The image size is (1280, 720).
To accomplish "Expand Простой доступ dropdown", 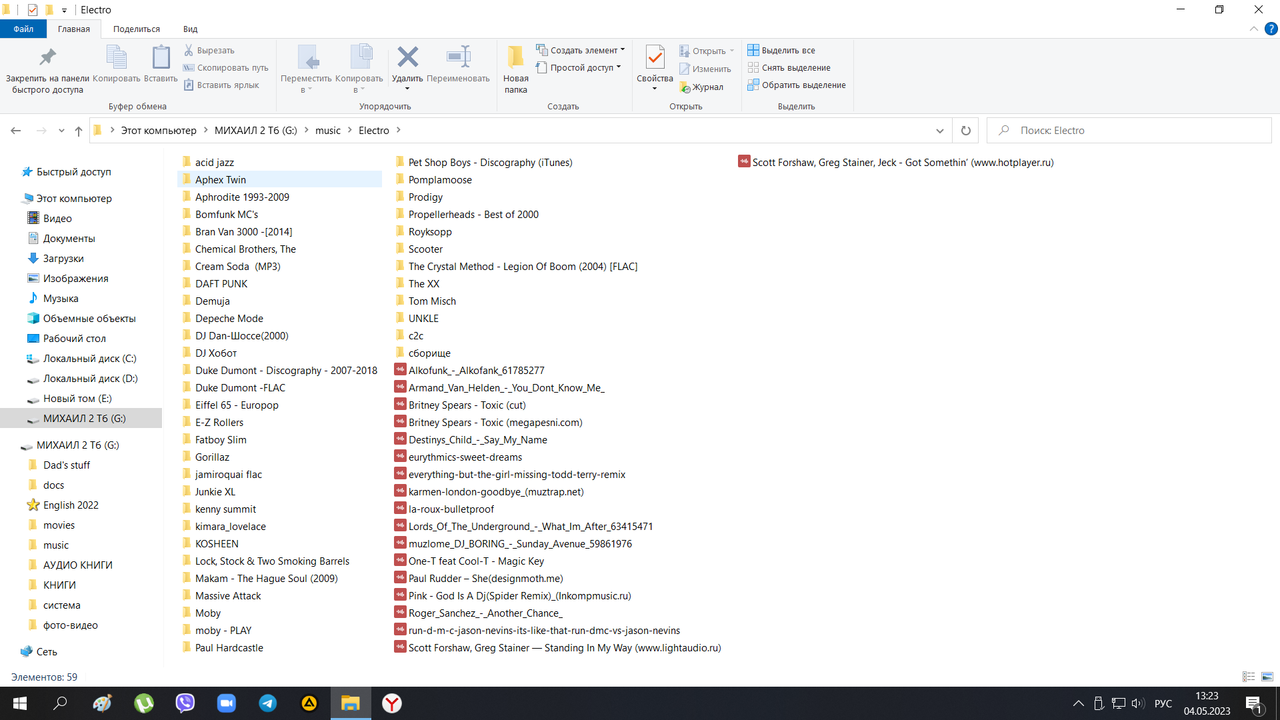I will (x=579, y=68).
